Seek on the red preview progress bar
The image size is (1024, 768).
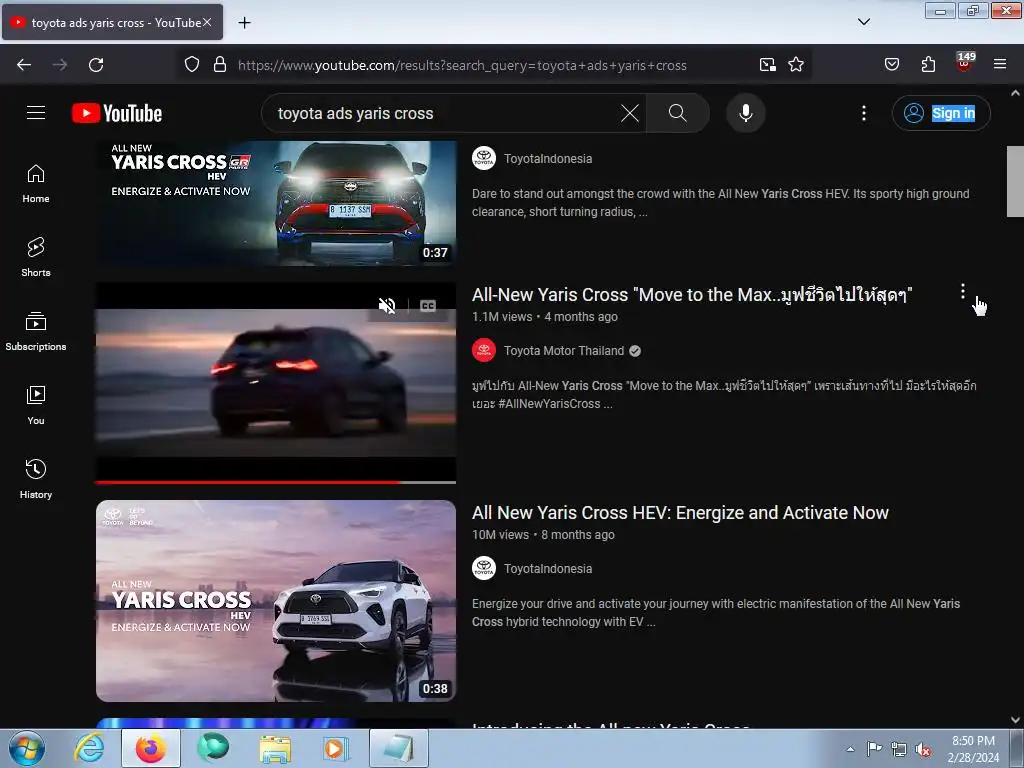click(276, 482)
